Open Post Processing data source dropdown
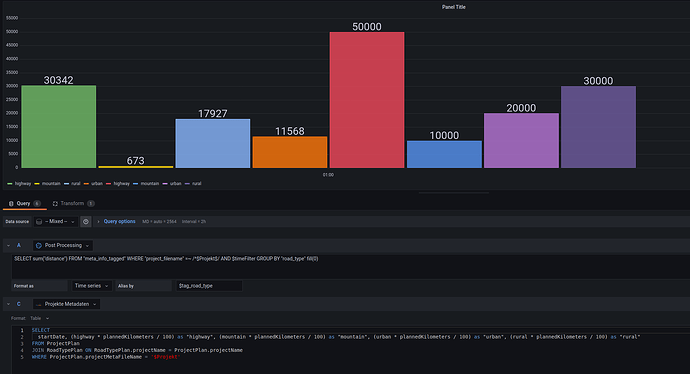This screenshot has width=690, height=374. click(62, 246)
